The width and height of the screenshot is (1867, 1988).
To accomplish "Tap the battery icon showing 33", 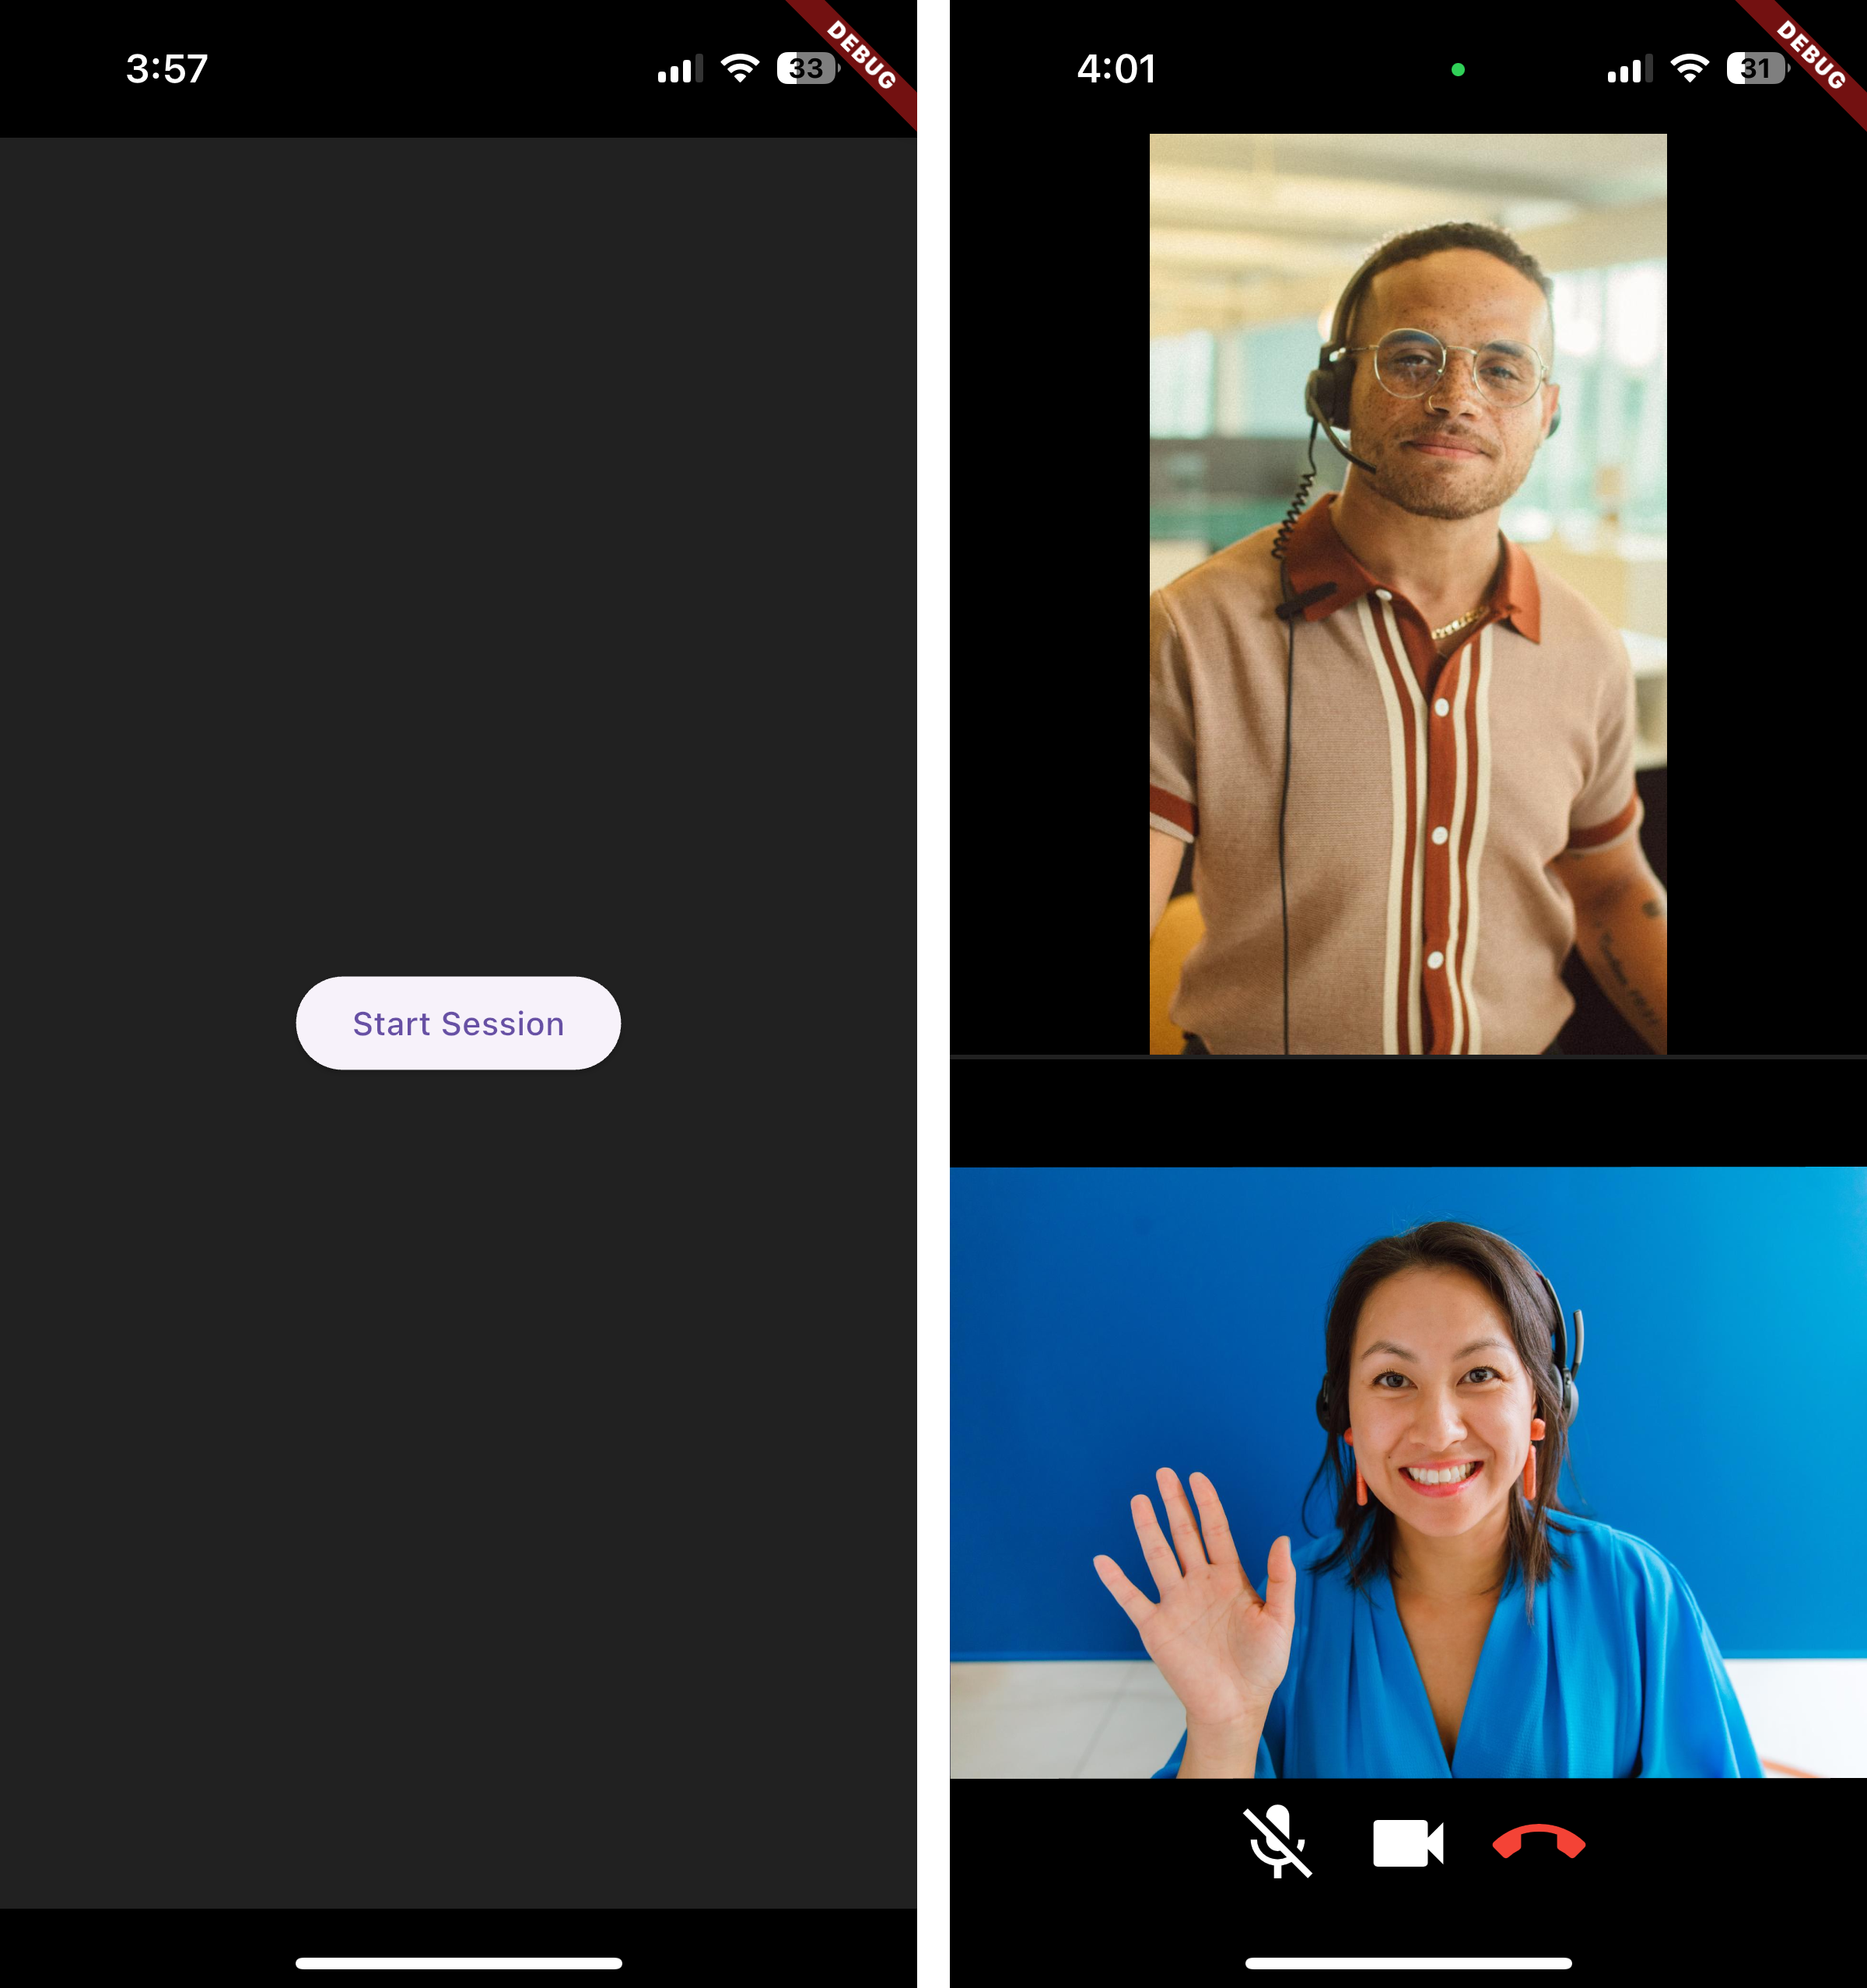I will 807,68.
